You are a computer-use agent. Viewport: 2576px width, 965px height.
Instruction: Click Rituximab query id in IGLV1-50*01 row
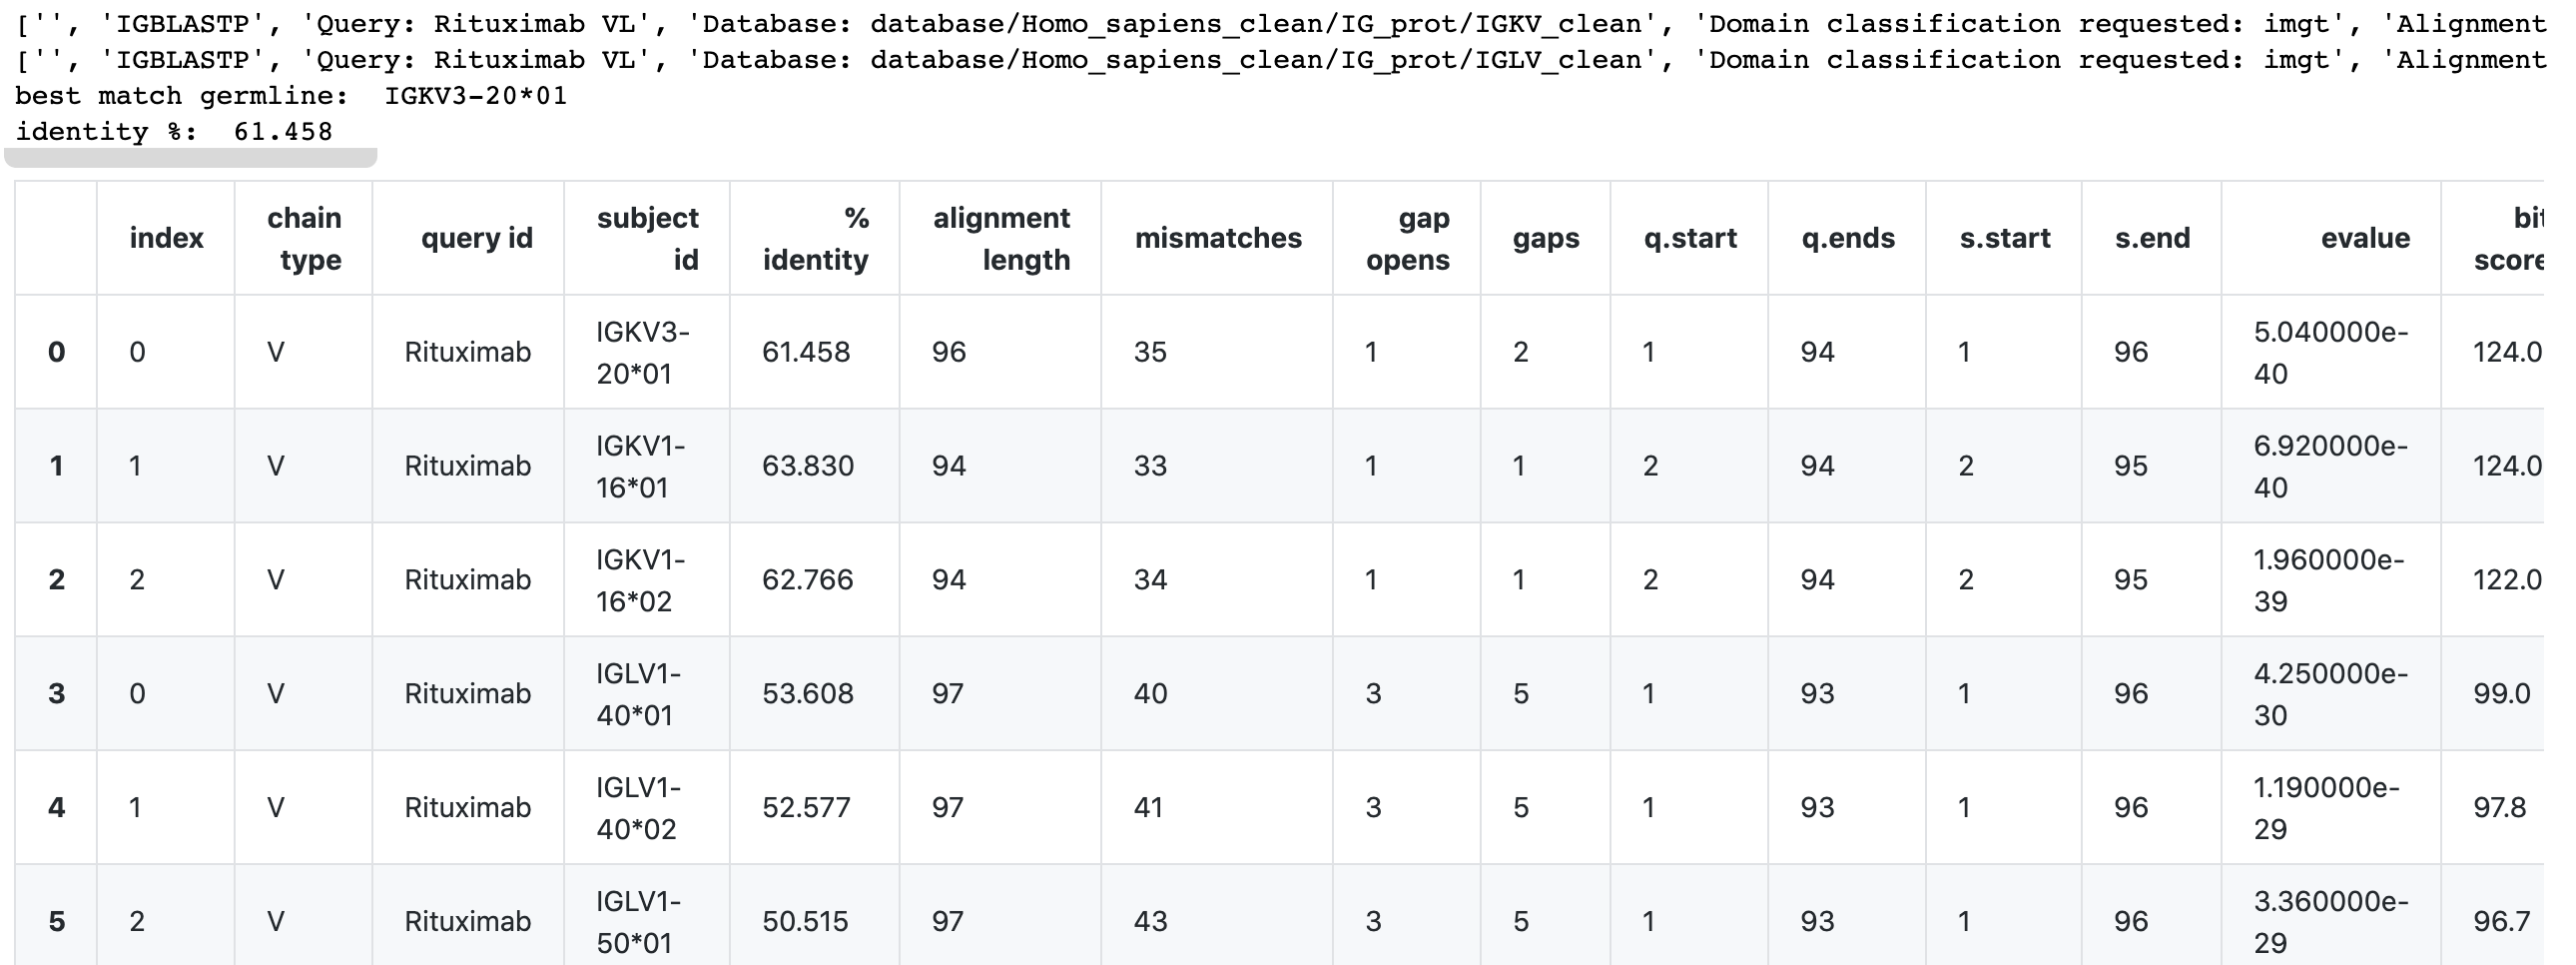pyautogui.click(x=467, y=922)
